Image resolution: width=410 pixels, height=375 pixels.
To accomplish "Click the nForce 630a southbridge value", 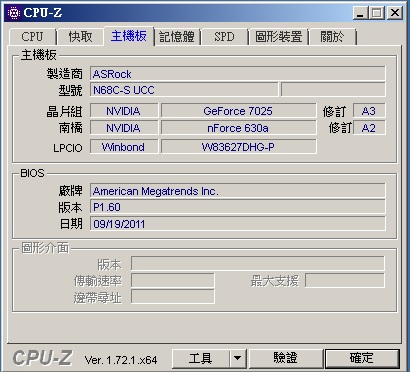I will pos(239,128).
